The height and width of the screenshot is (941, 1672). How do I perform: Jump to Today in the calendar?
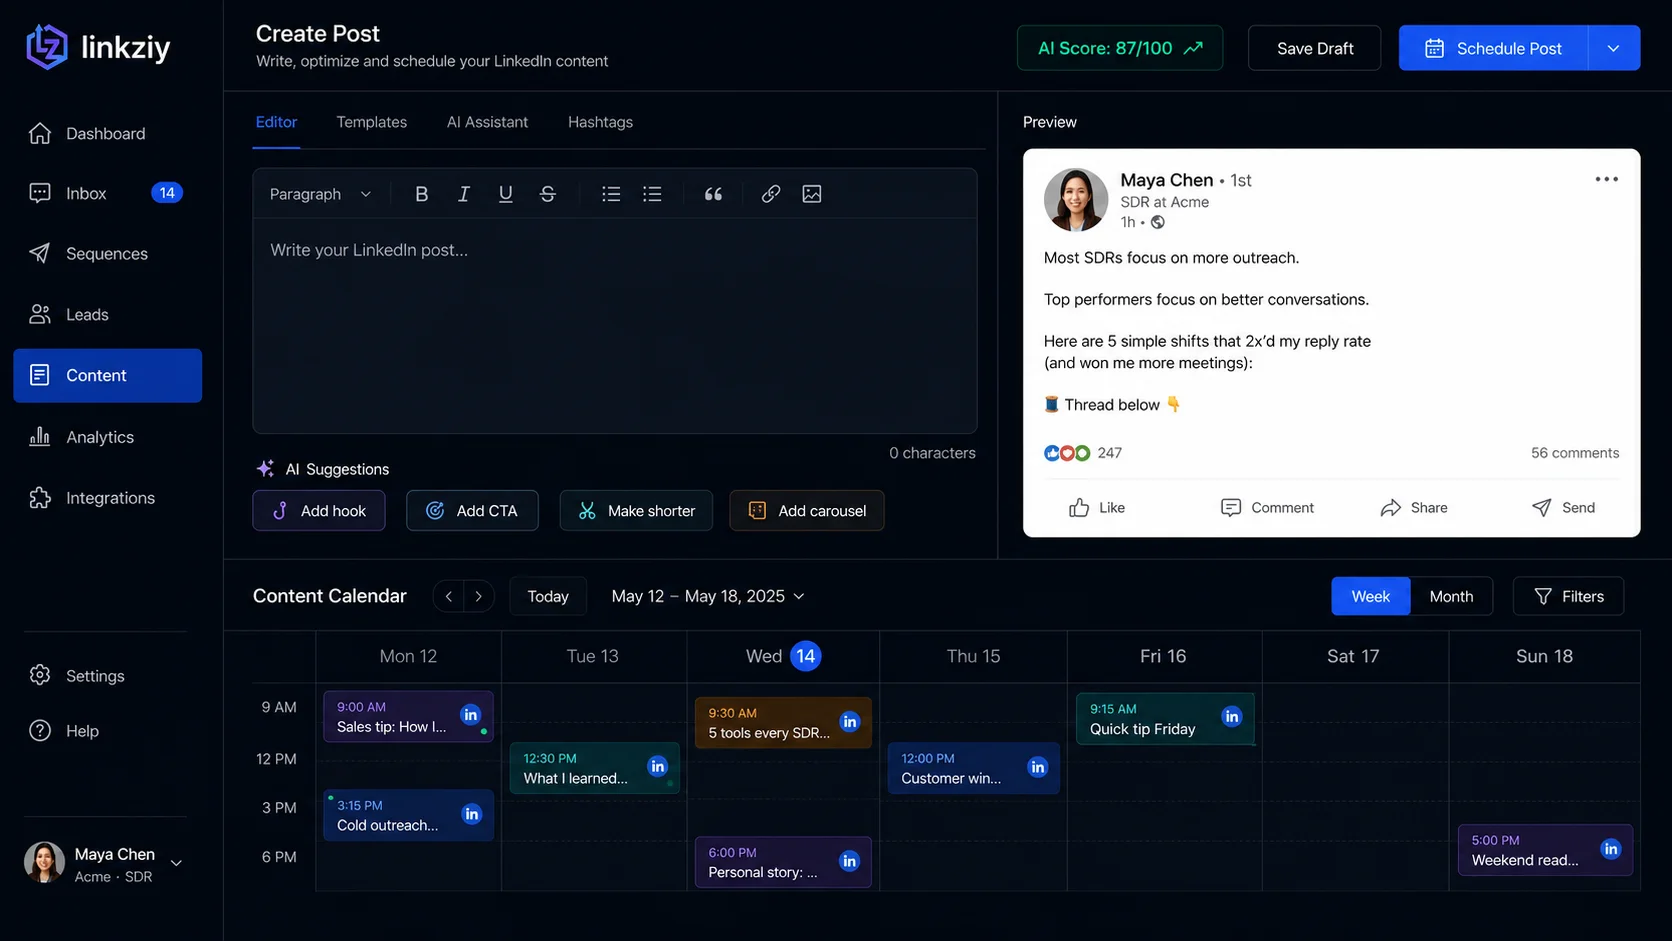pos(548,596)
